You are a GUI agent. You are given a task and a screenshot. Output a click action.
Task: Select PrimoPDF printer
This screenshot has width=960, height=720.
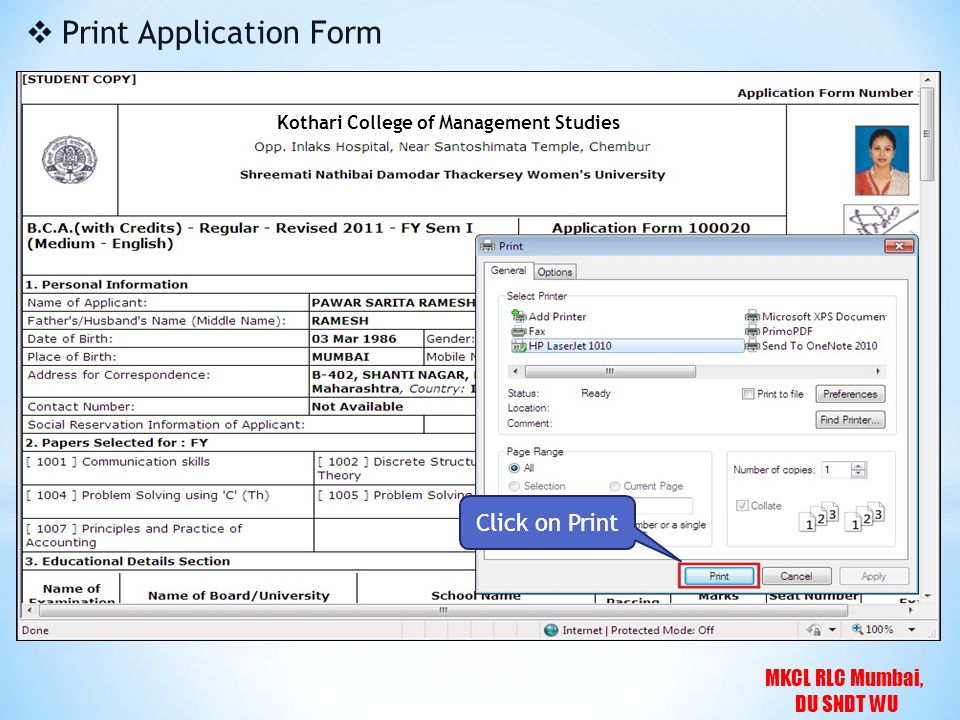click(x=779, y=331)
